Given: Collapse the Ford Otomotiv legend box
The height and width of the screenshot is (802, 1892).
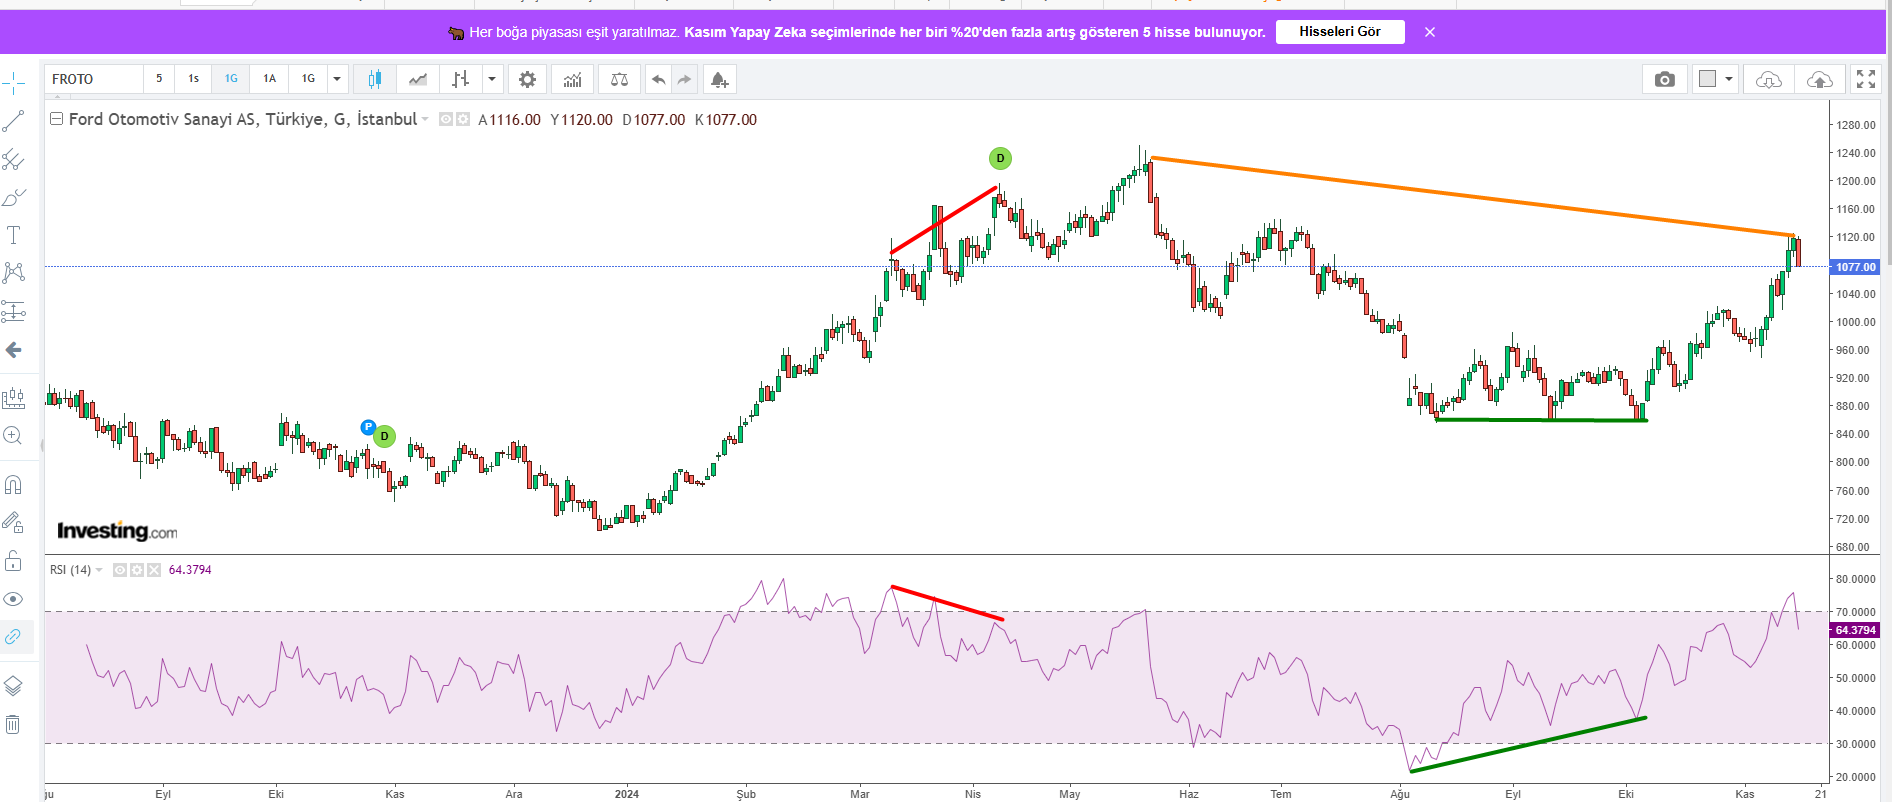Looking at the screenshot, I should 57,119.
